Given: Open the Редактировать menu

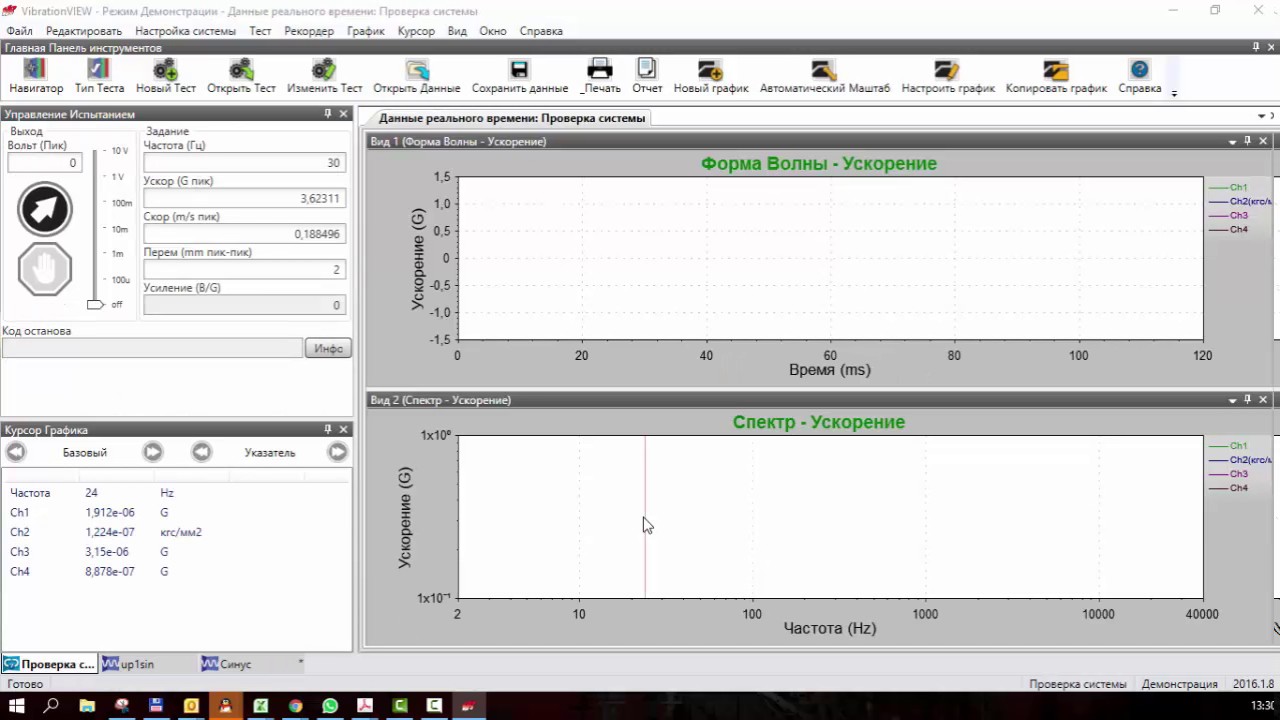Looking at the screenshot, I should 84,31.
